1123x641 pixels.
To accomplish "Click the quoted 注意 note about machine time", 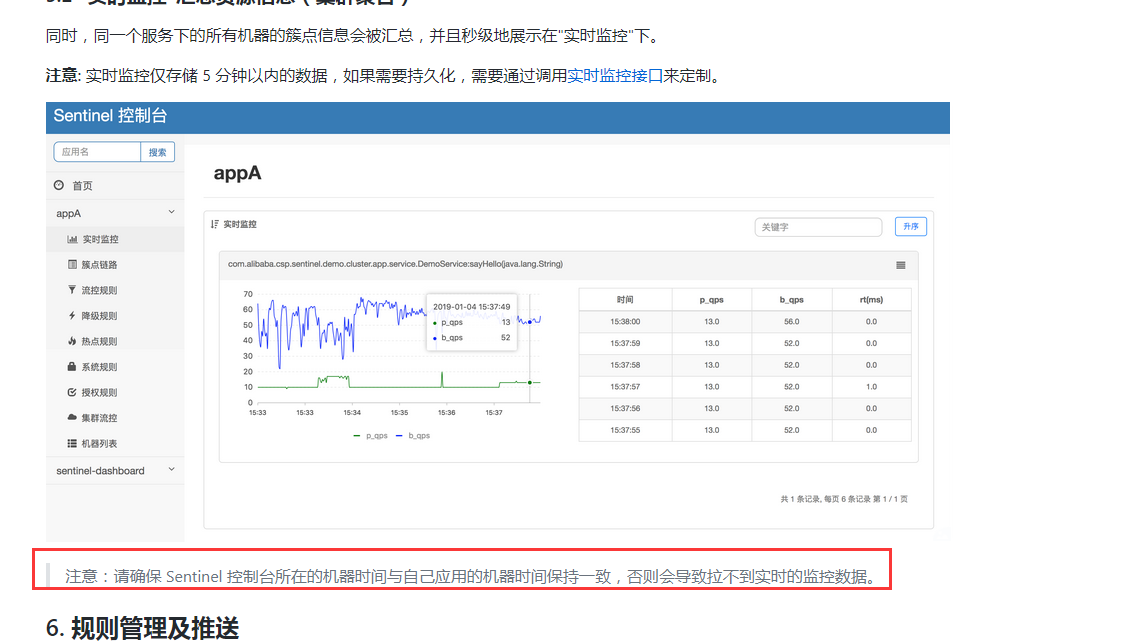I will coord(470,577).
